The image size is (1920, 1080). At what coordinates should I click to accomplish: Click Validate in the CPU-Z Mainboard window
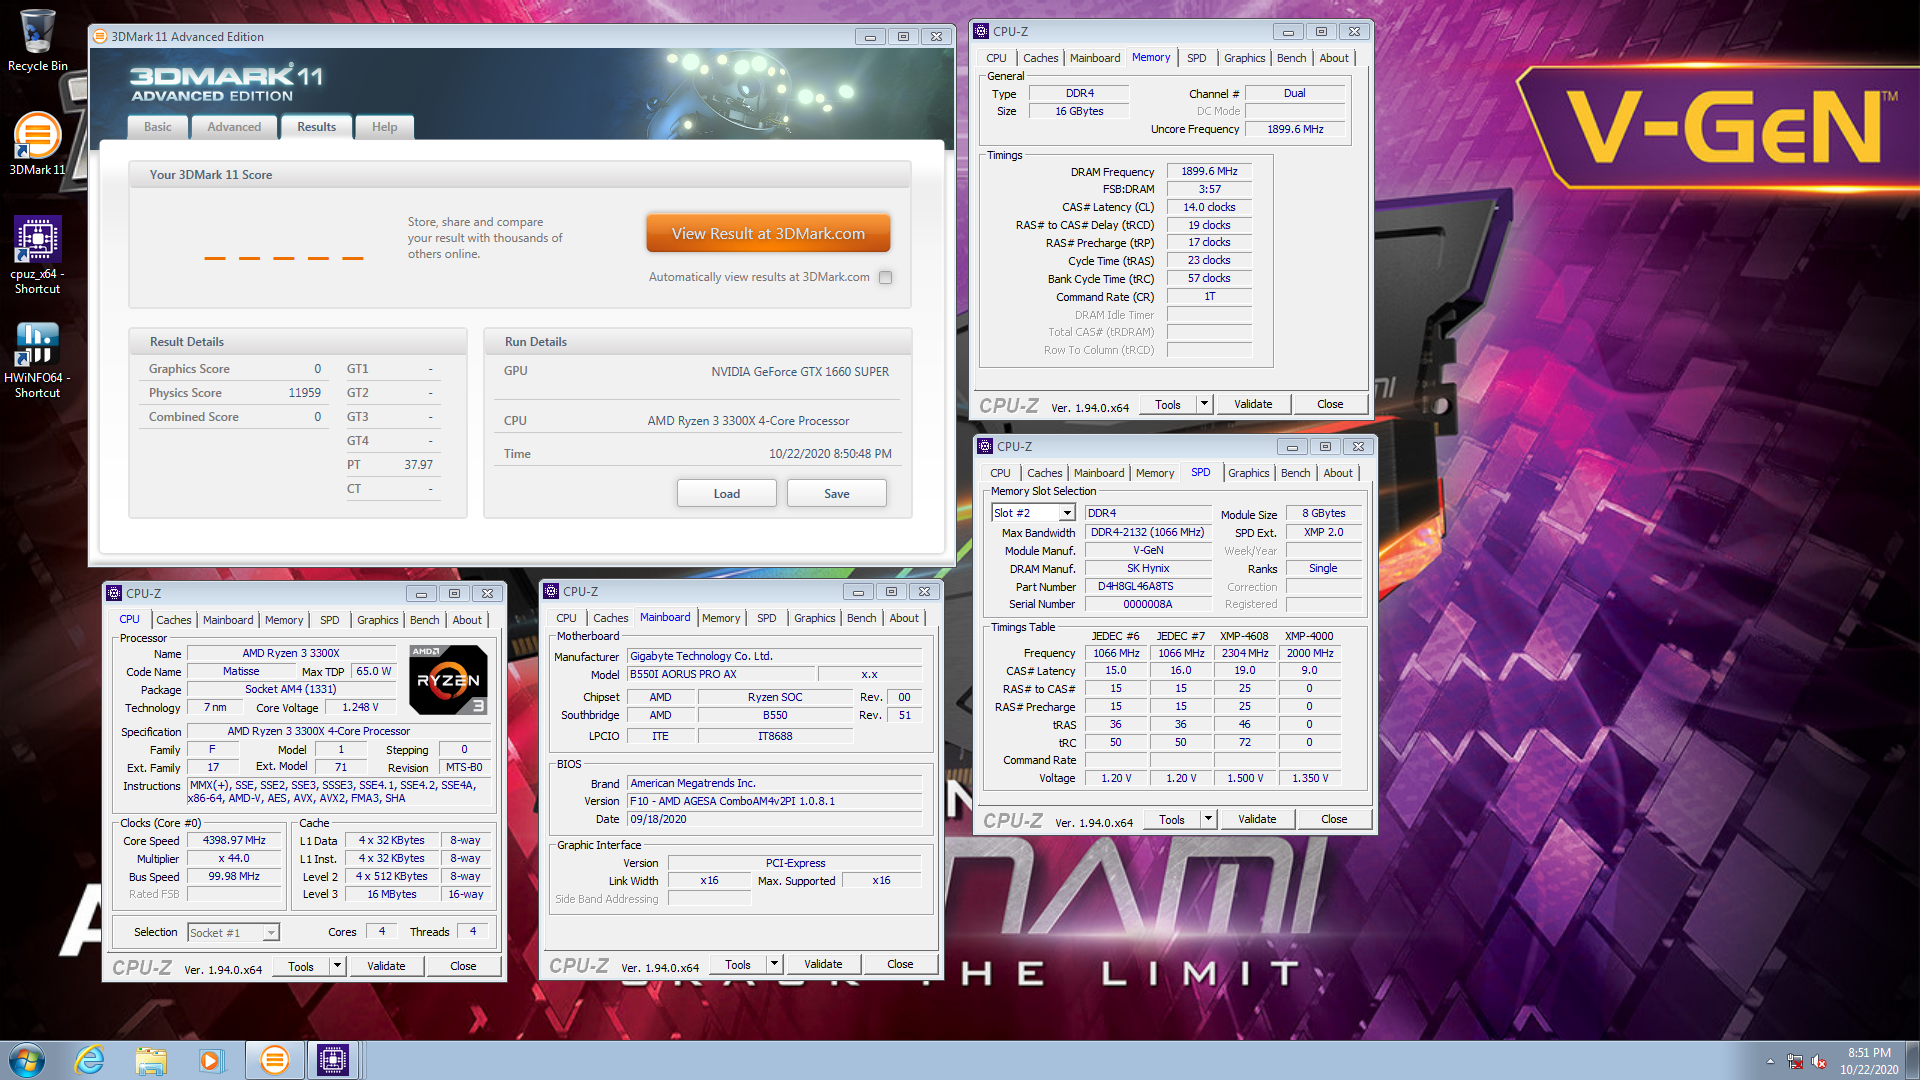coord(823,964)
